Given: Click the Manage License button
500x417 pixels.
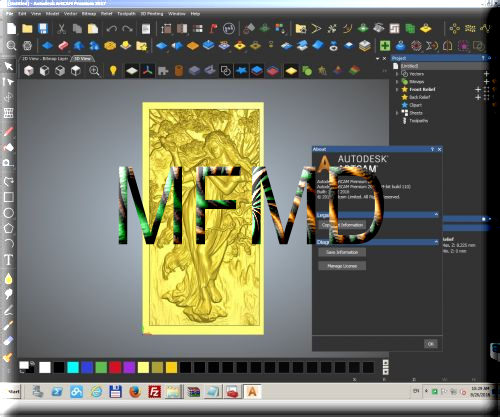Looking at the screenshot, I should 342,266.
